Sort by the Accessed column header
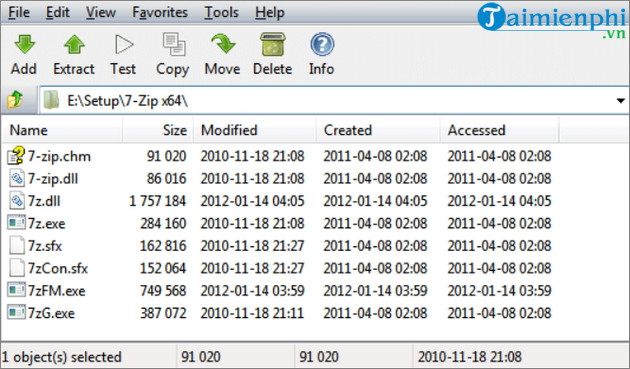Screen dimensions: 630x369 (x=499, y=130)
